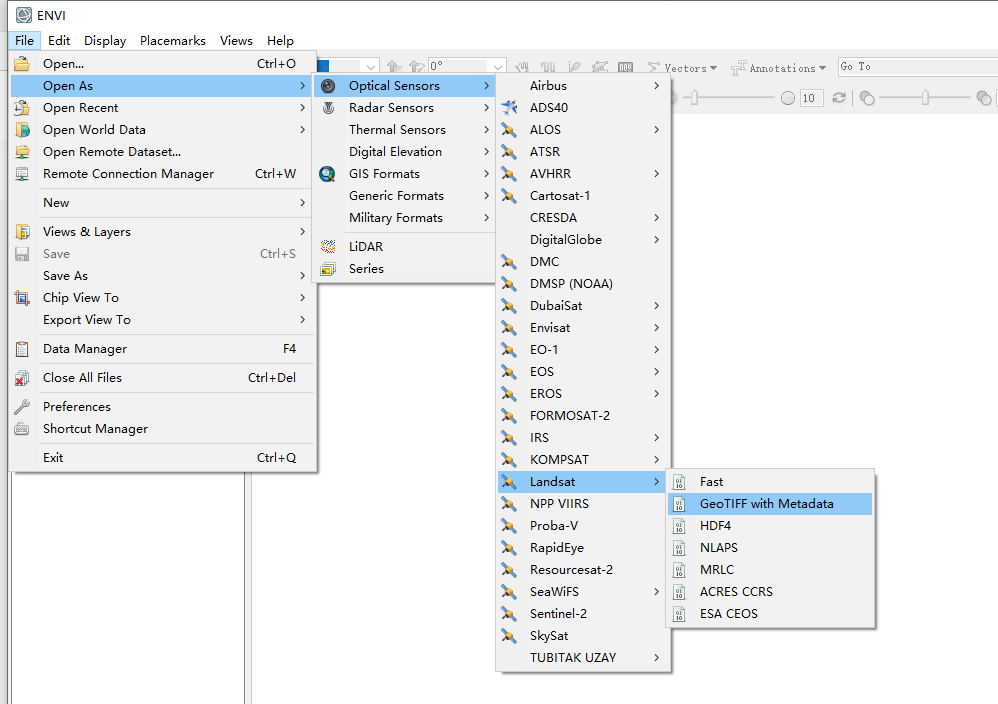Click the Views & Layers icon
The height and width of the screenshot is (704, 998).
click(22, 232)
